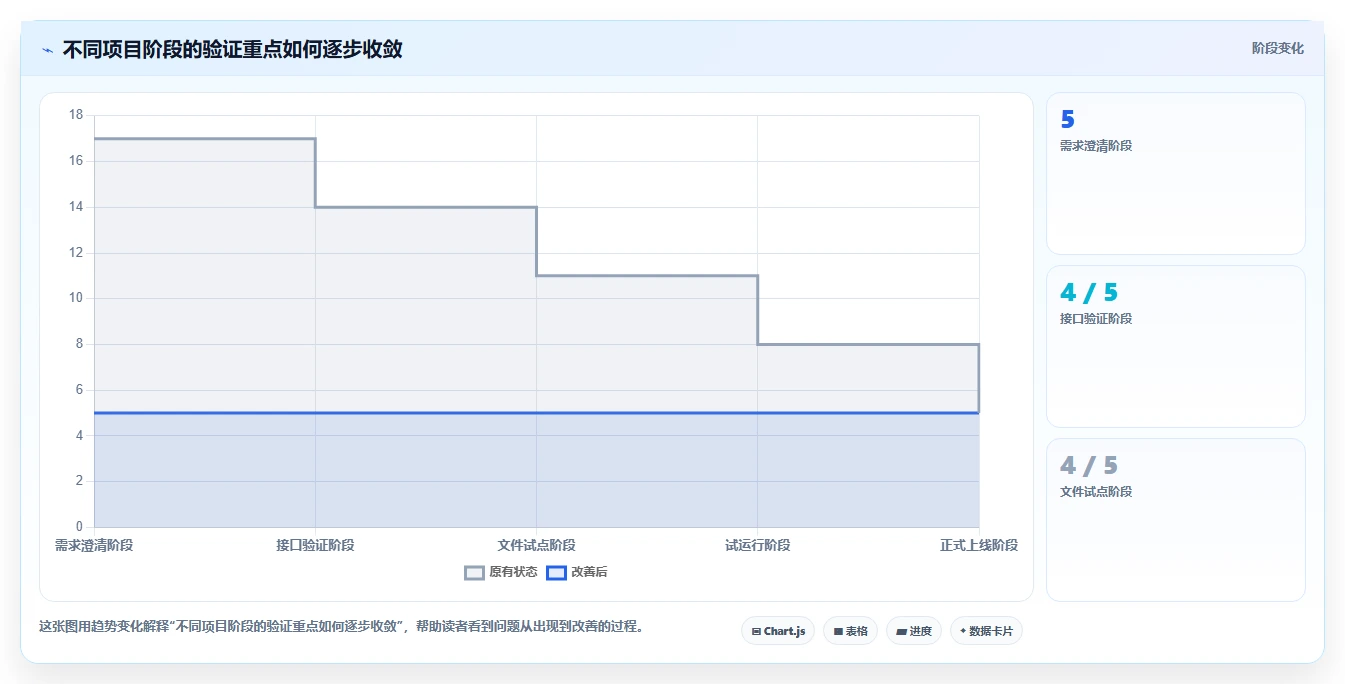1345x684 pixels.
Task: Click the 文件试点阶段 axis label
Action: (x=536, y=545)
